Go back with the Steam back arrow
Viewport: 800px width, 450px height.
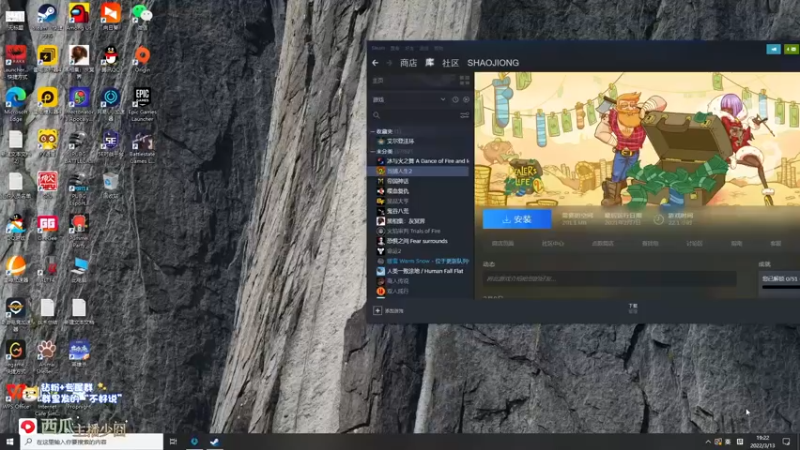[376, 63]
